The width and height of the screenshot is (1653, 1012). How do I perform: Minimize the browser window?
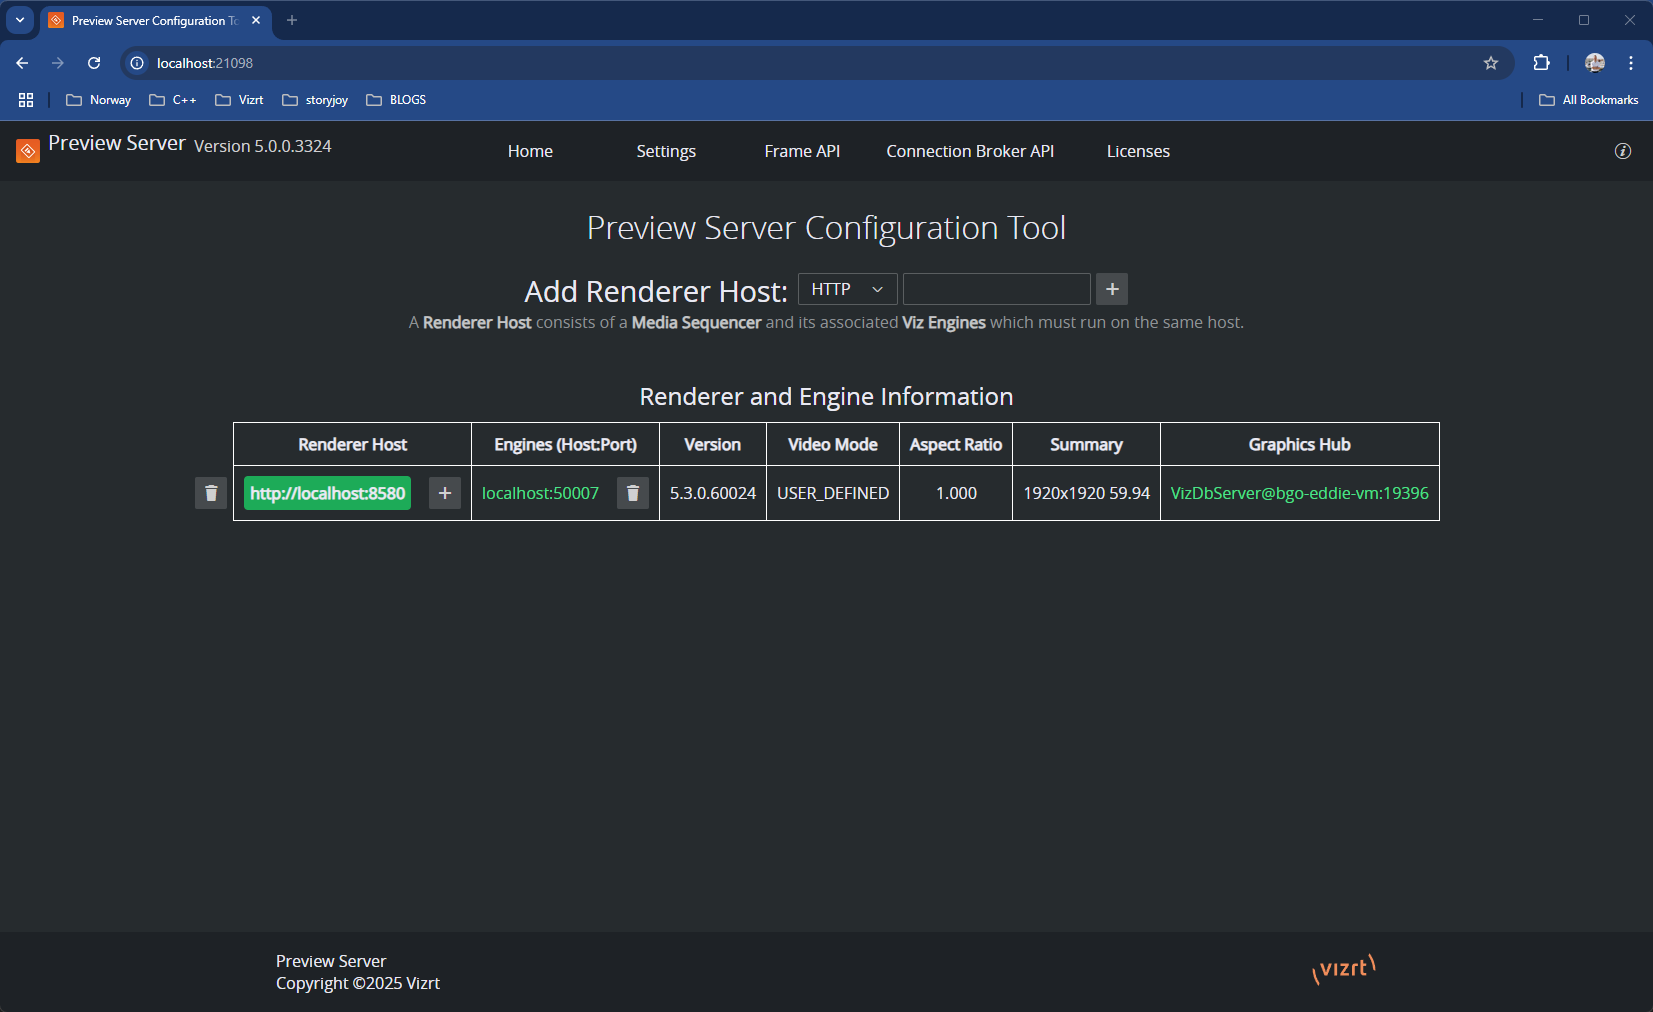(x=1538, y=20)
